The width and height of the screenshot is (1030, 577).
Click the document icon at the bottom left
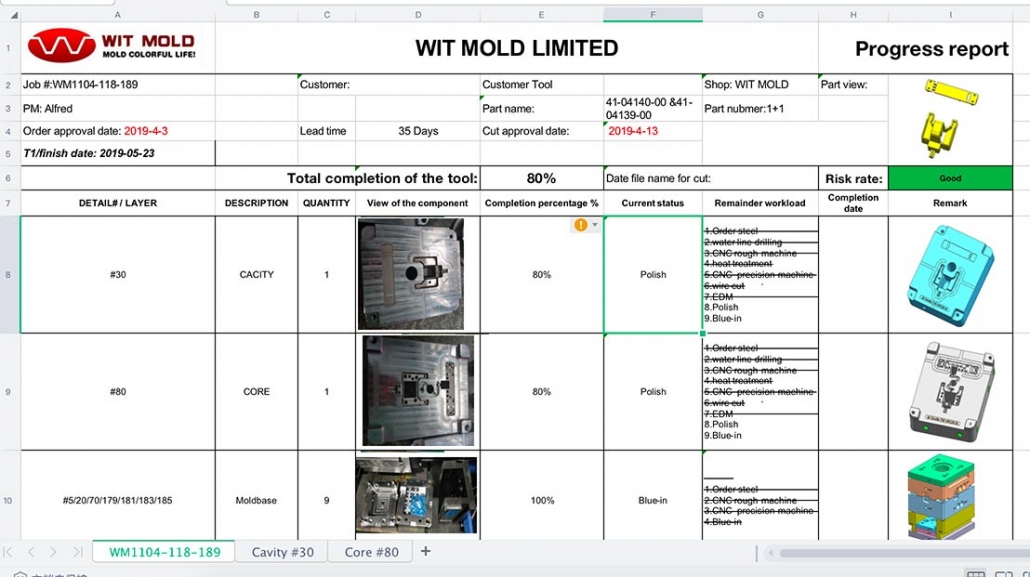point(18,572)
